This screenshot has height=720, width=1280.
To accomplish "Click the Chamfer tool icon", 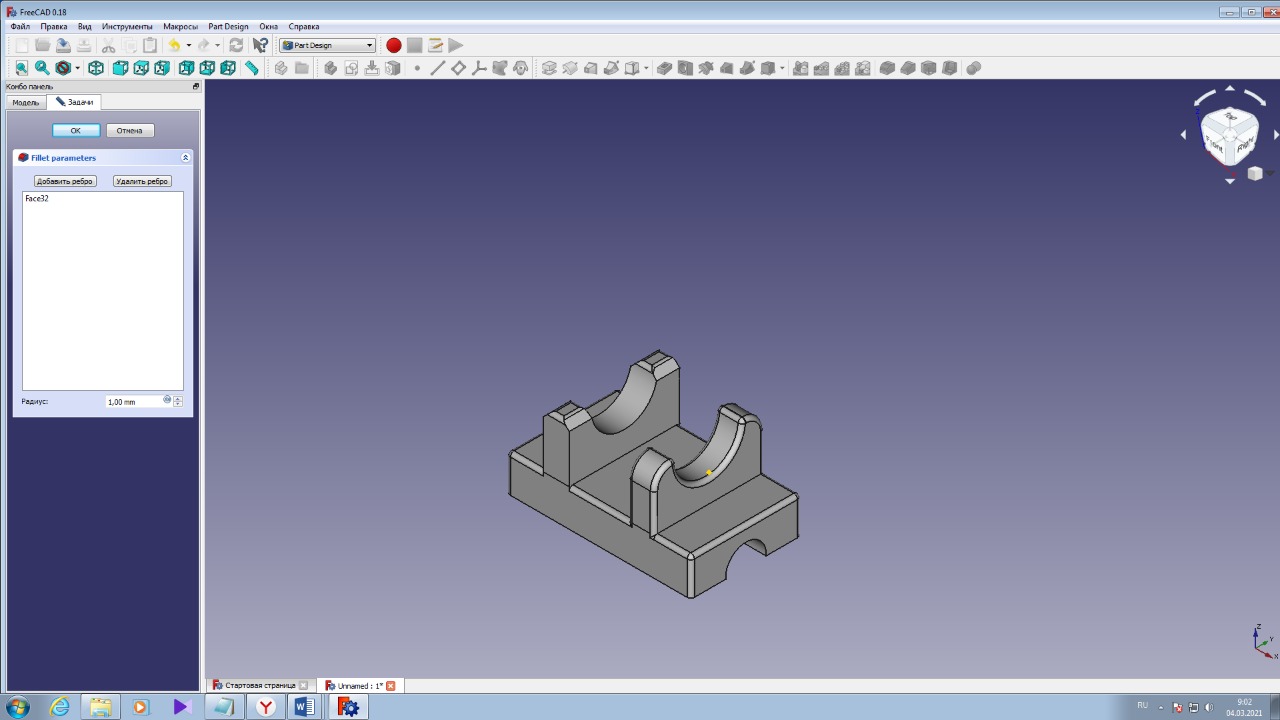I will (x=908, y=68).
